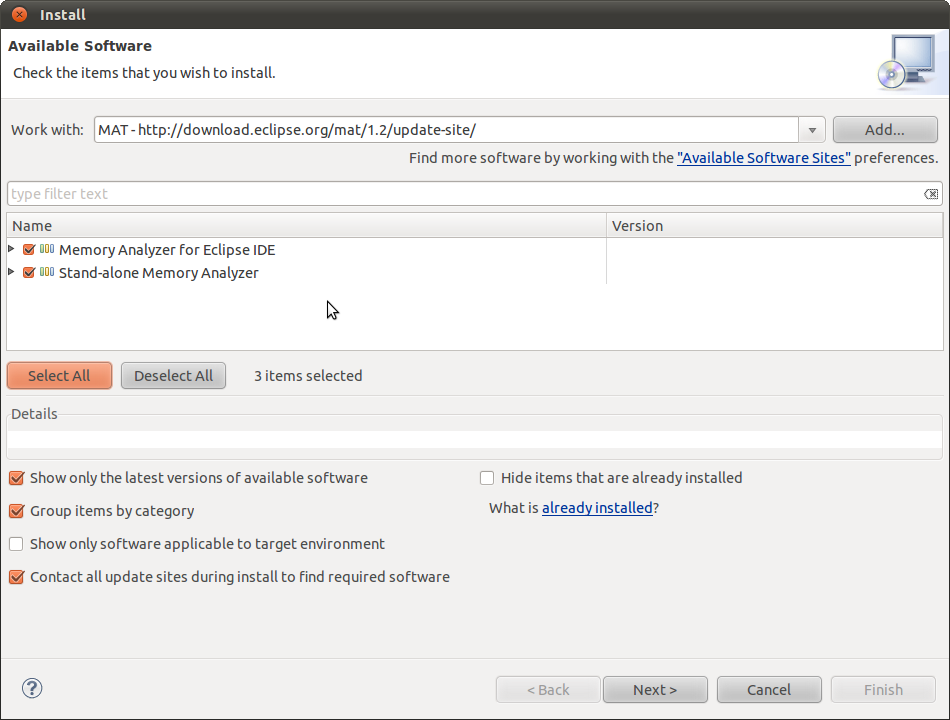This screenshot has width=950, height=720.
Task: Cancel the install wizard
Action: (769, 690)
